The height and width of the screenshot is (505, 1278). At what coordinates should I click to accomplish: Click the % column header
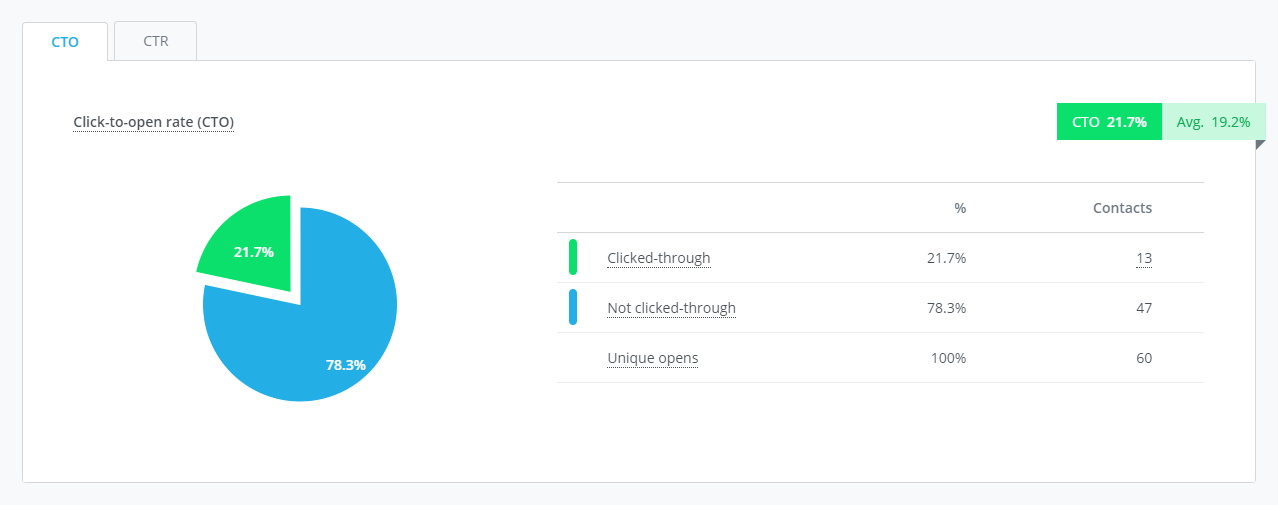[960, 208]
